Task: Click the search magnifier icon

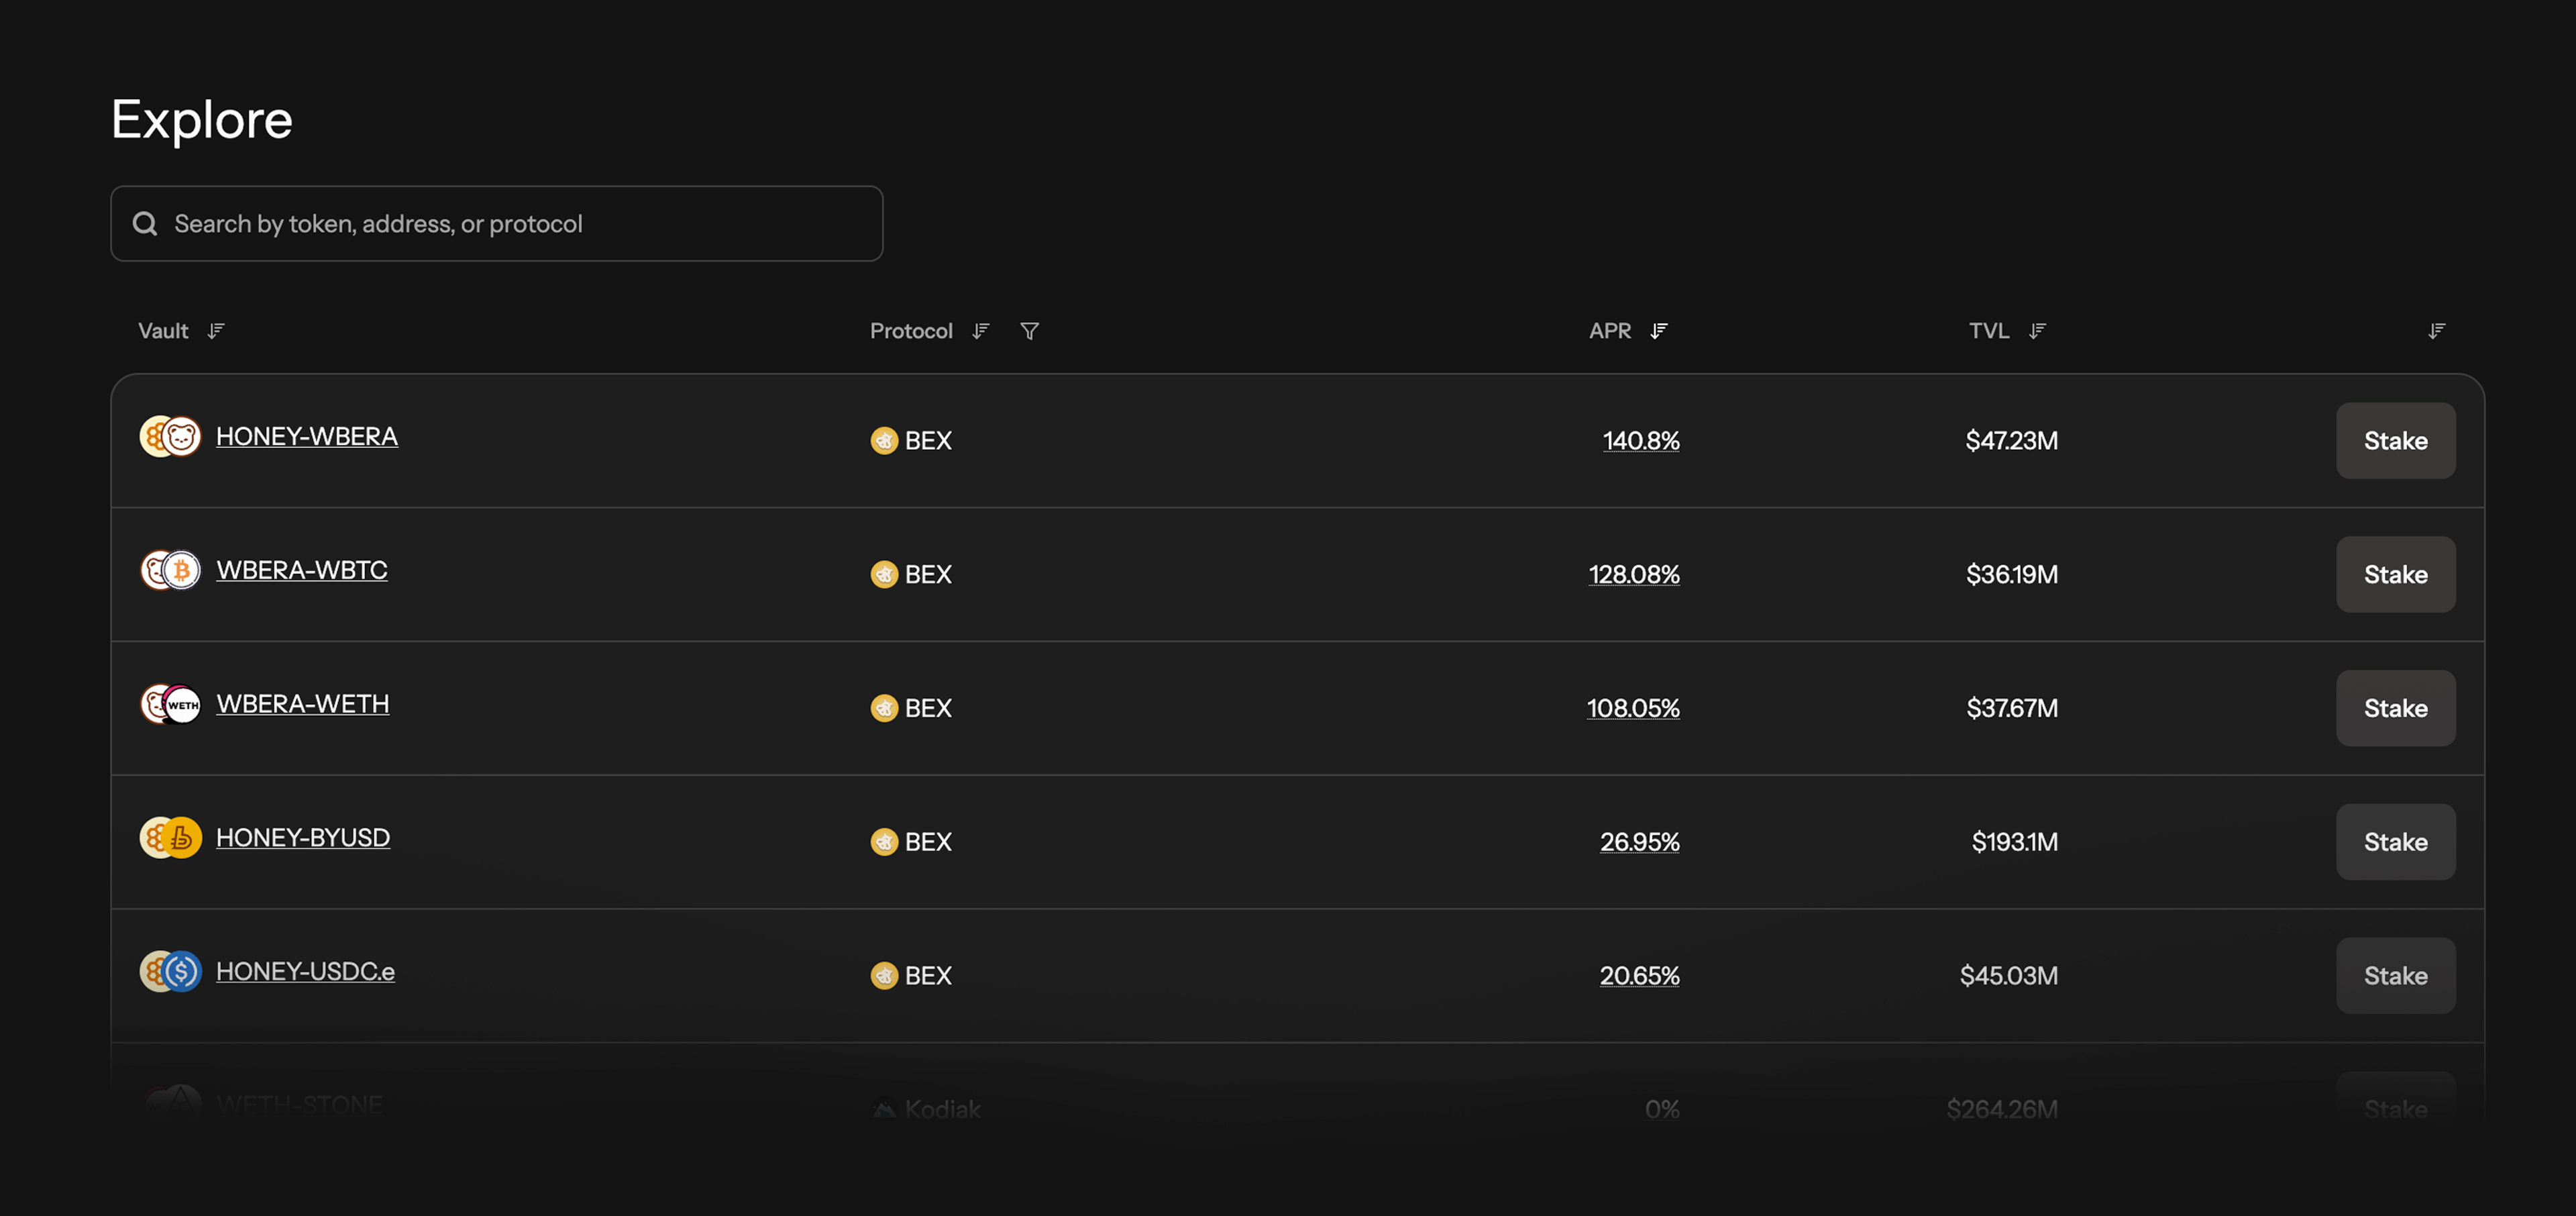Action: [x=145, y=224]
